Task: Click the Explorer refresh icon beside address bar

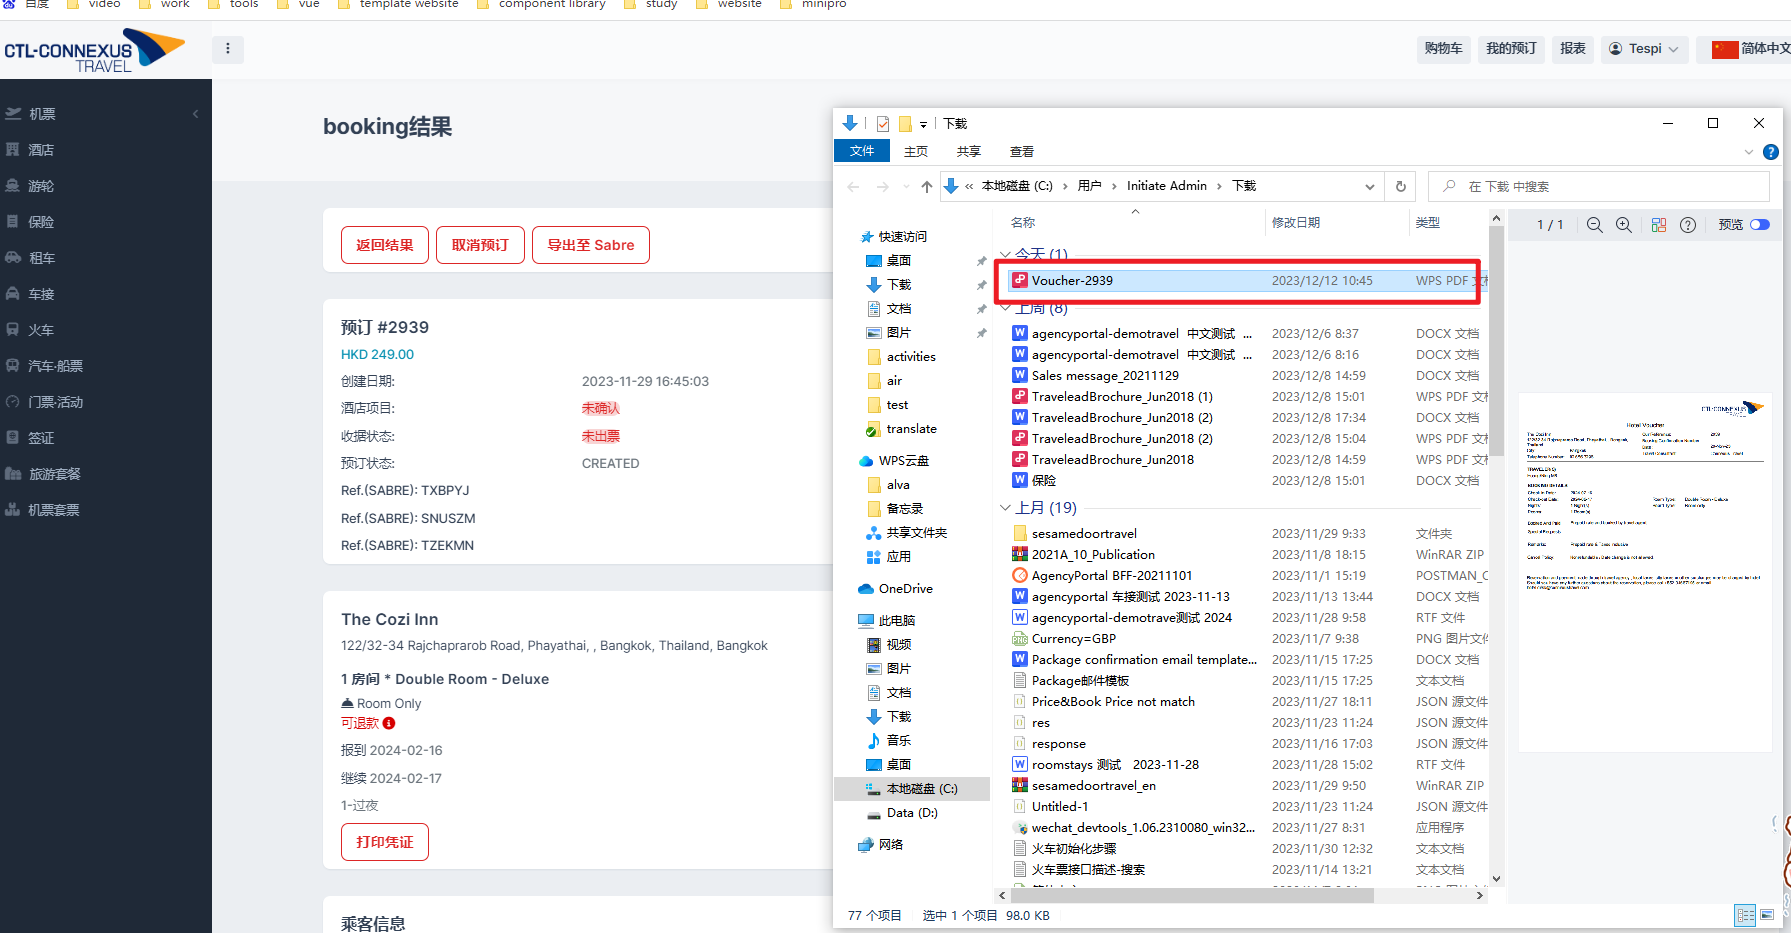Action: (1400, 187)
